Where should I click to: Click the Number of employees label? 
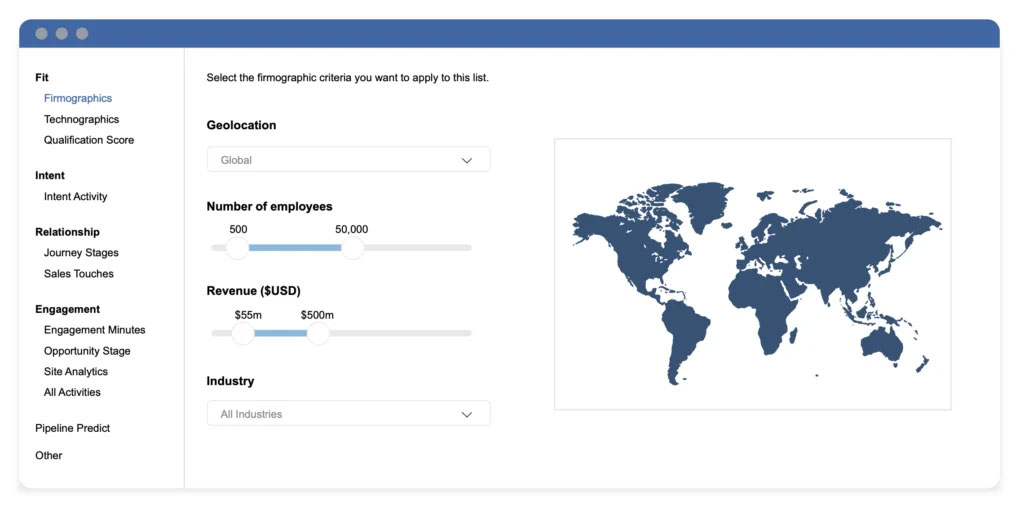pos(270,206)
